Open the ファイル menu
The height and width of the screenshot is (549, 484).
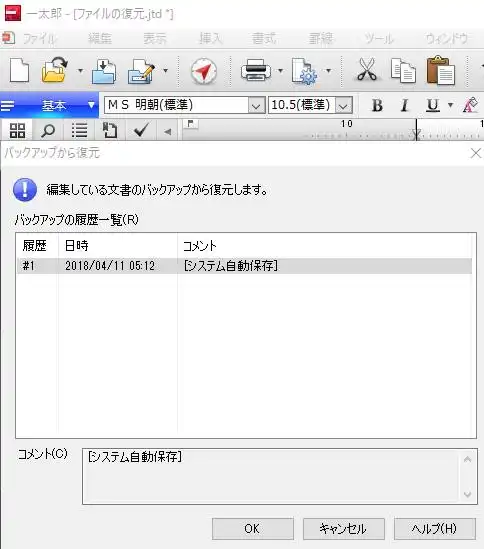tap(39, 38)
